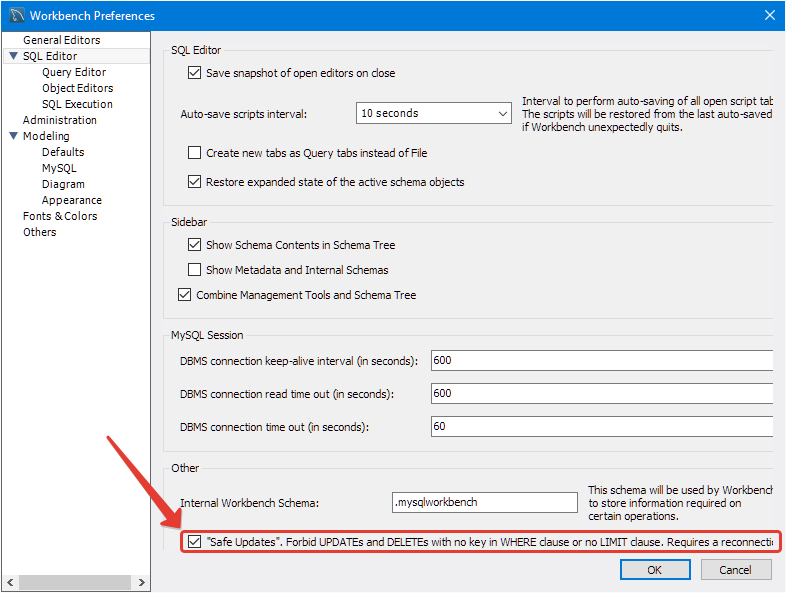Close the Workbench Preferences dialog
Viewport: 786px width, 593px height.
769,15
